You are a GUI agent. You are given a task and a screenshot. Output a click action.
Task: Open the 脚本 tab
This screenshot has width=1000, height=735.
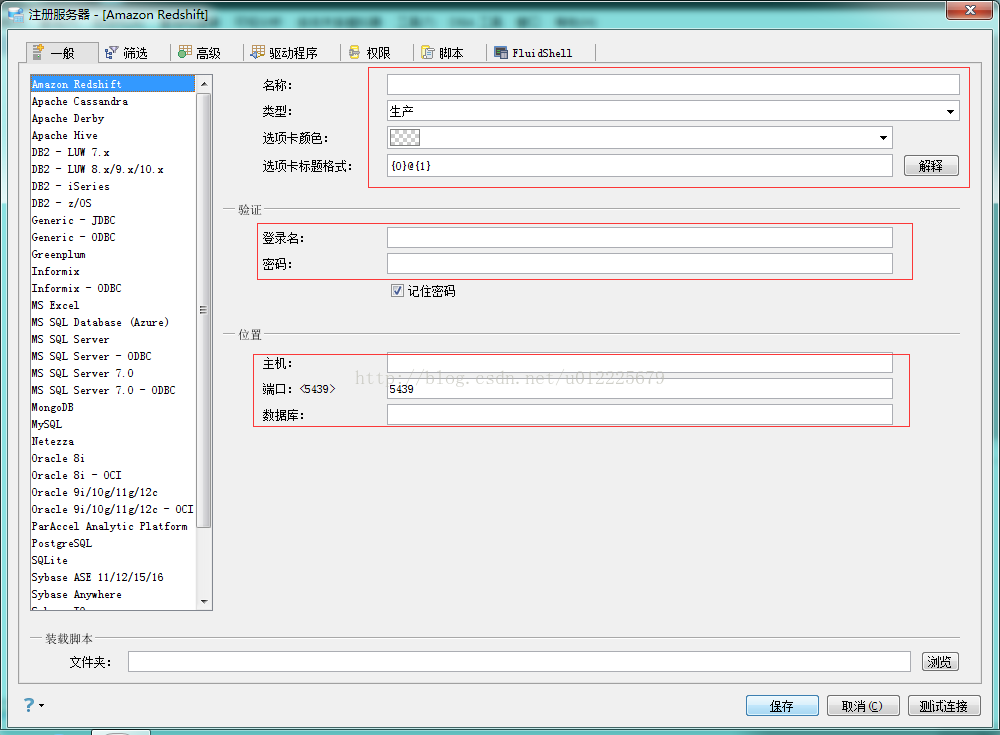(x=451, y=53)
